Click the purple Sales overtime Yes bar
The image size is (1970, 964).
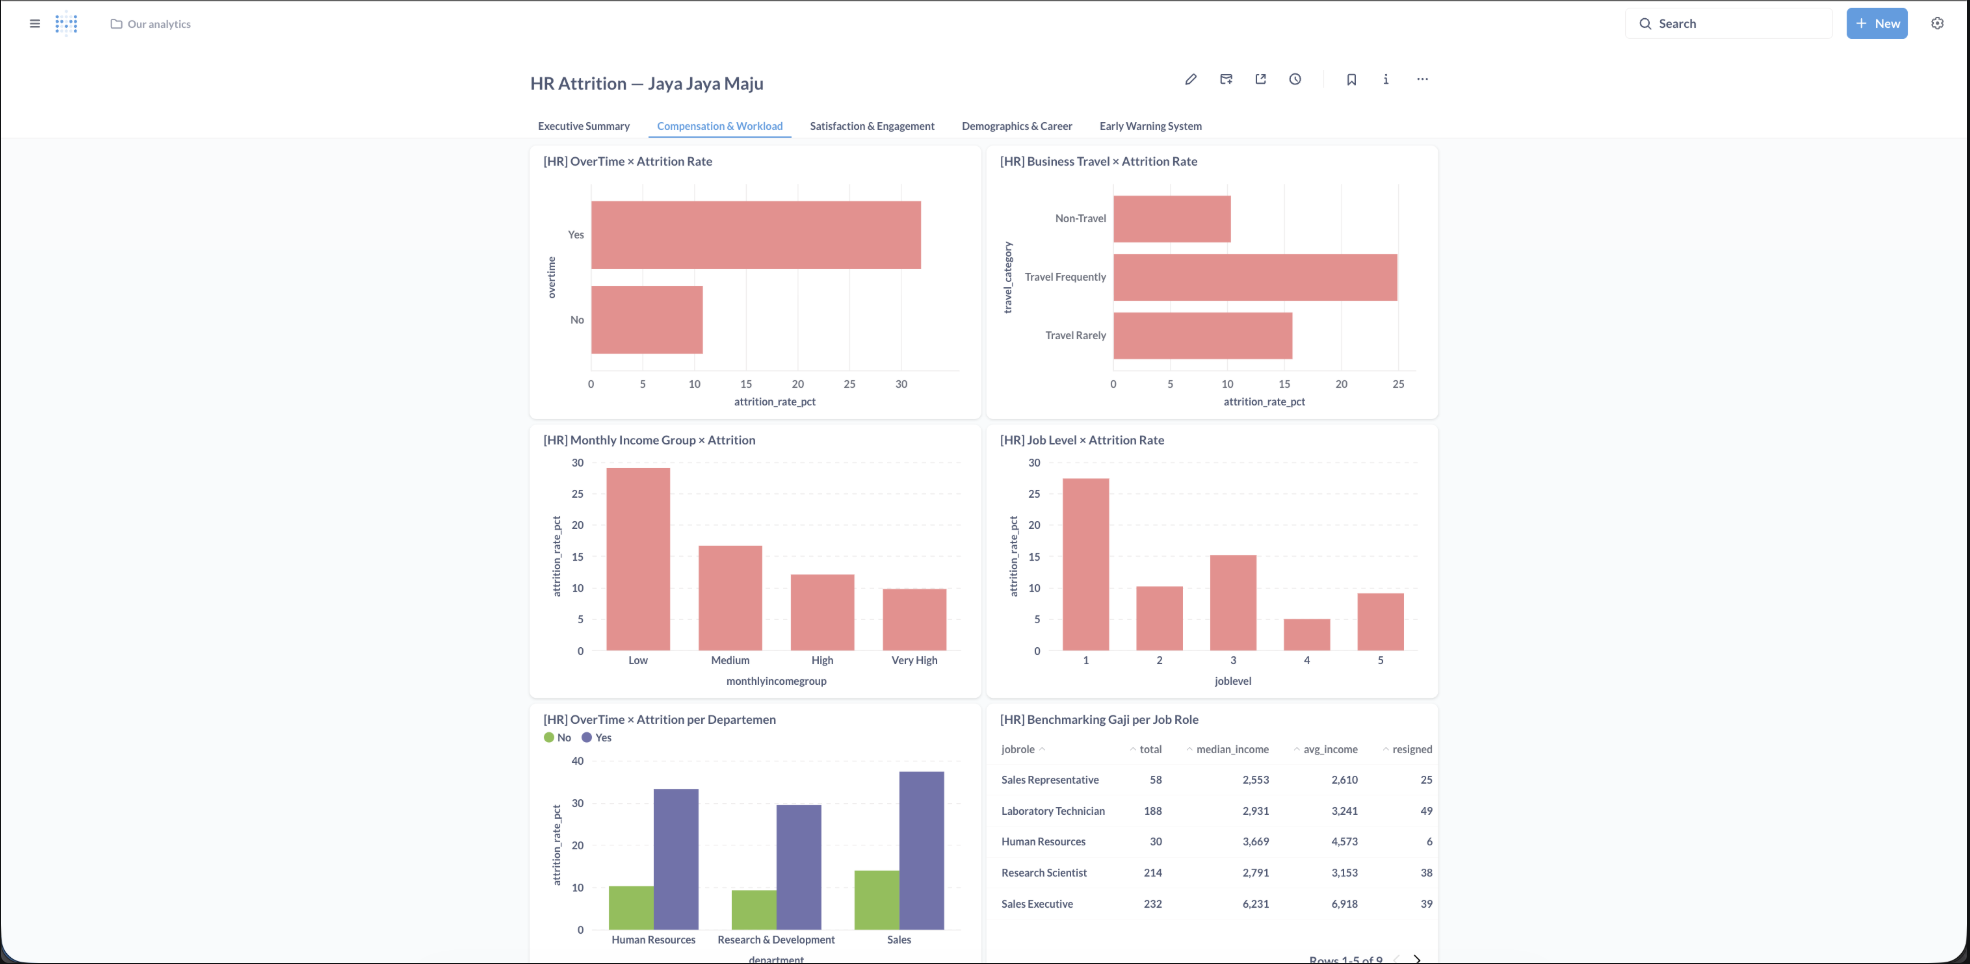click(921, 851)
